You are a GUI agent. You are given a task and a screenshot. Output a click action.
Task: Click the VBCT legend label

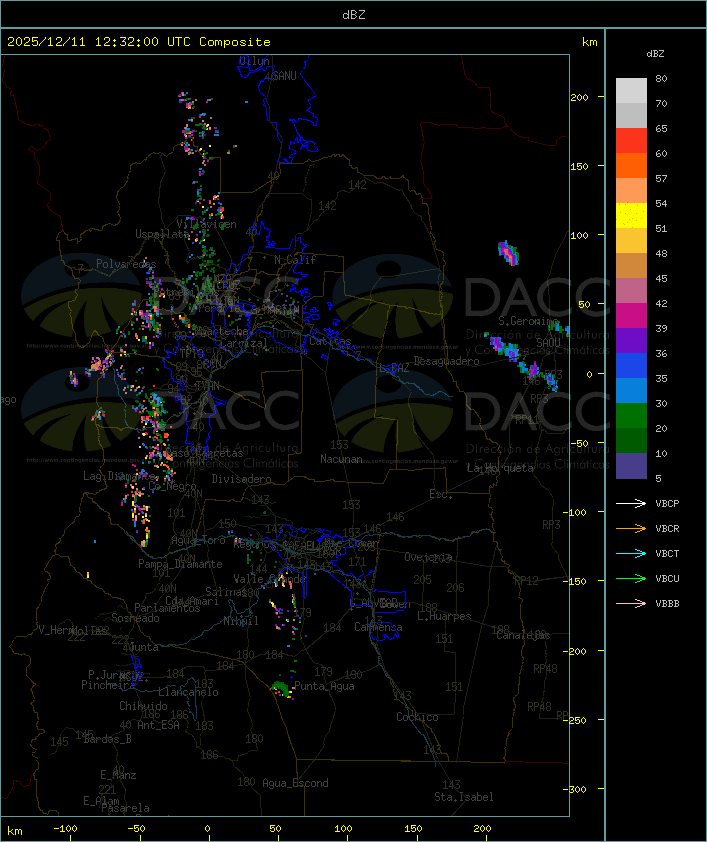667,553
